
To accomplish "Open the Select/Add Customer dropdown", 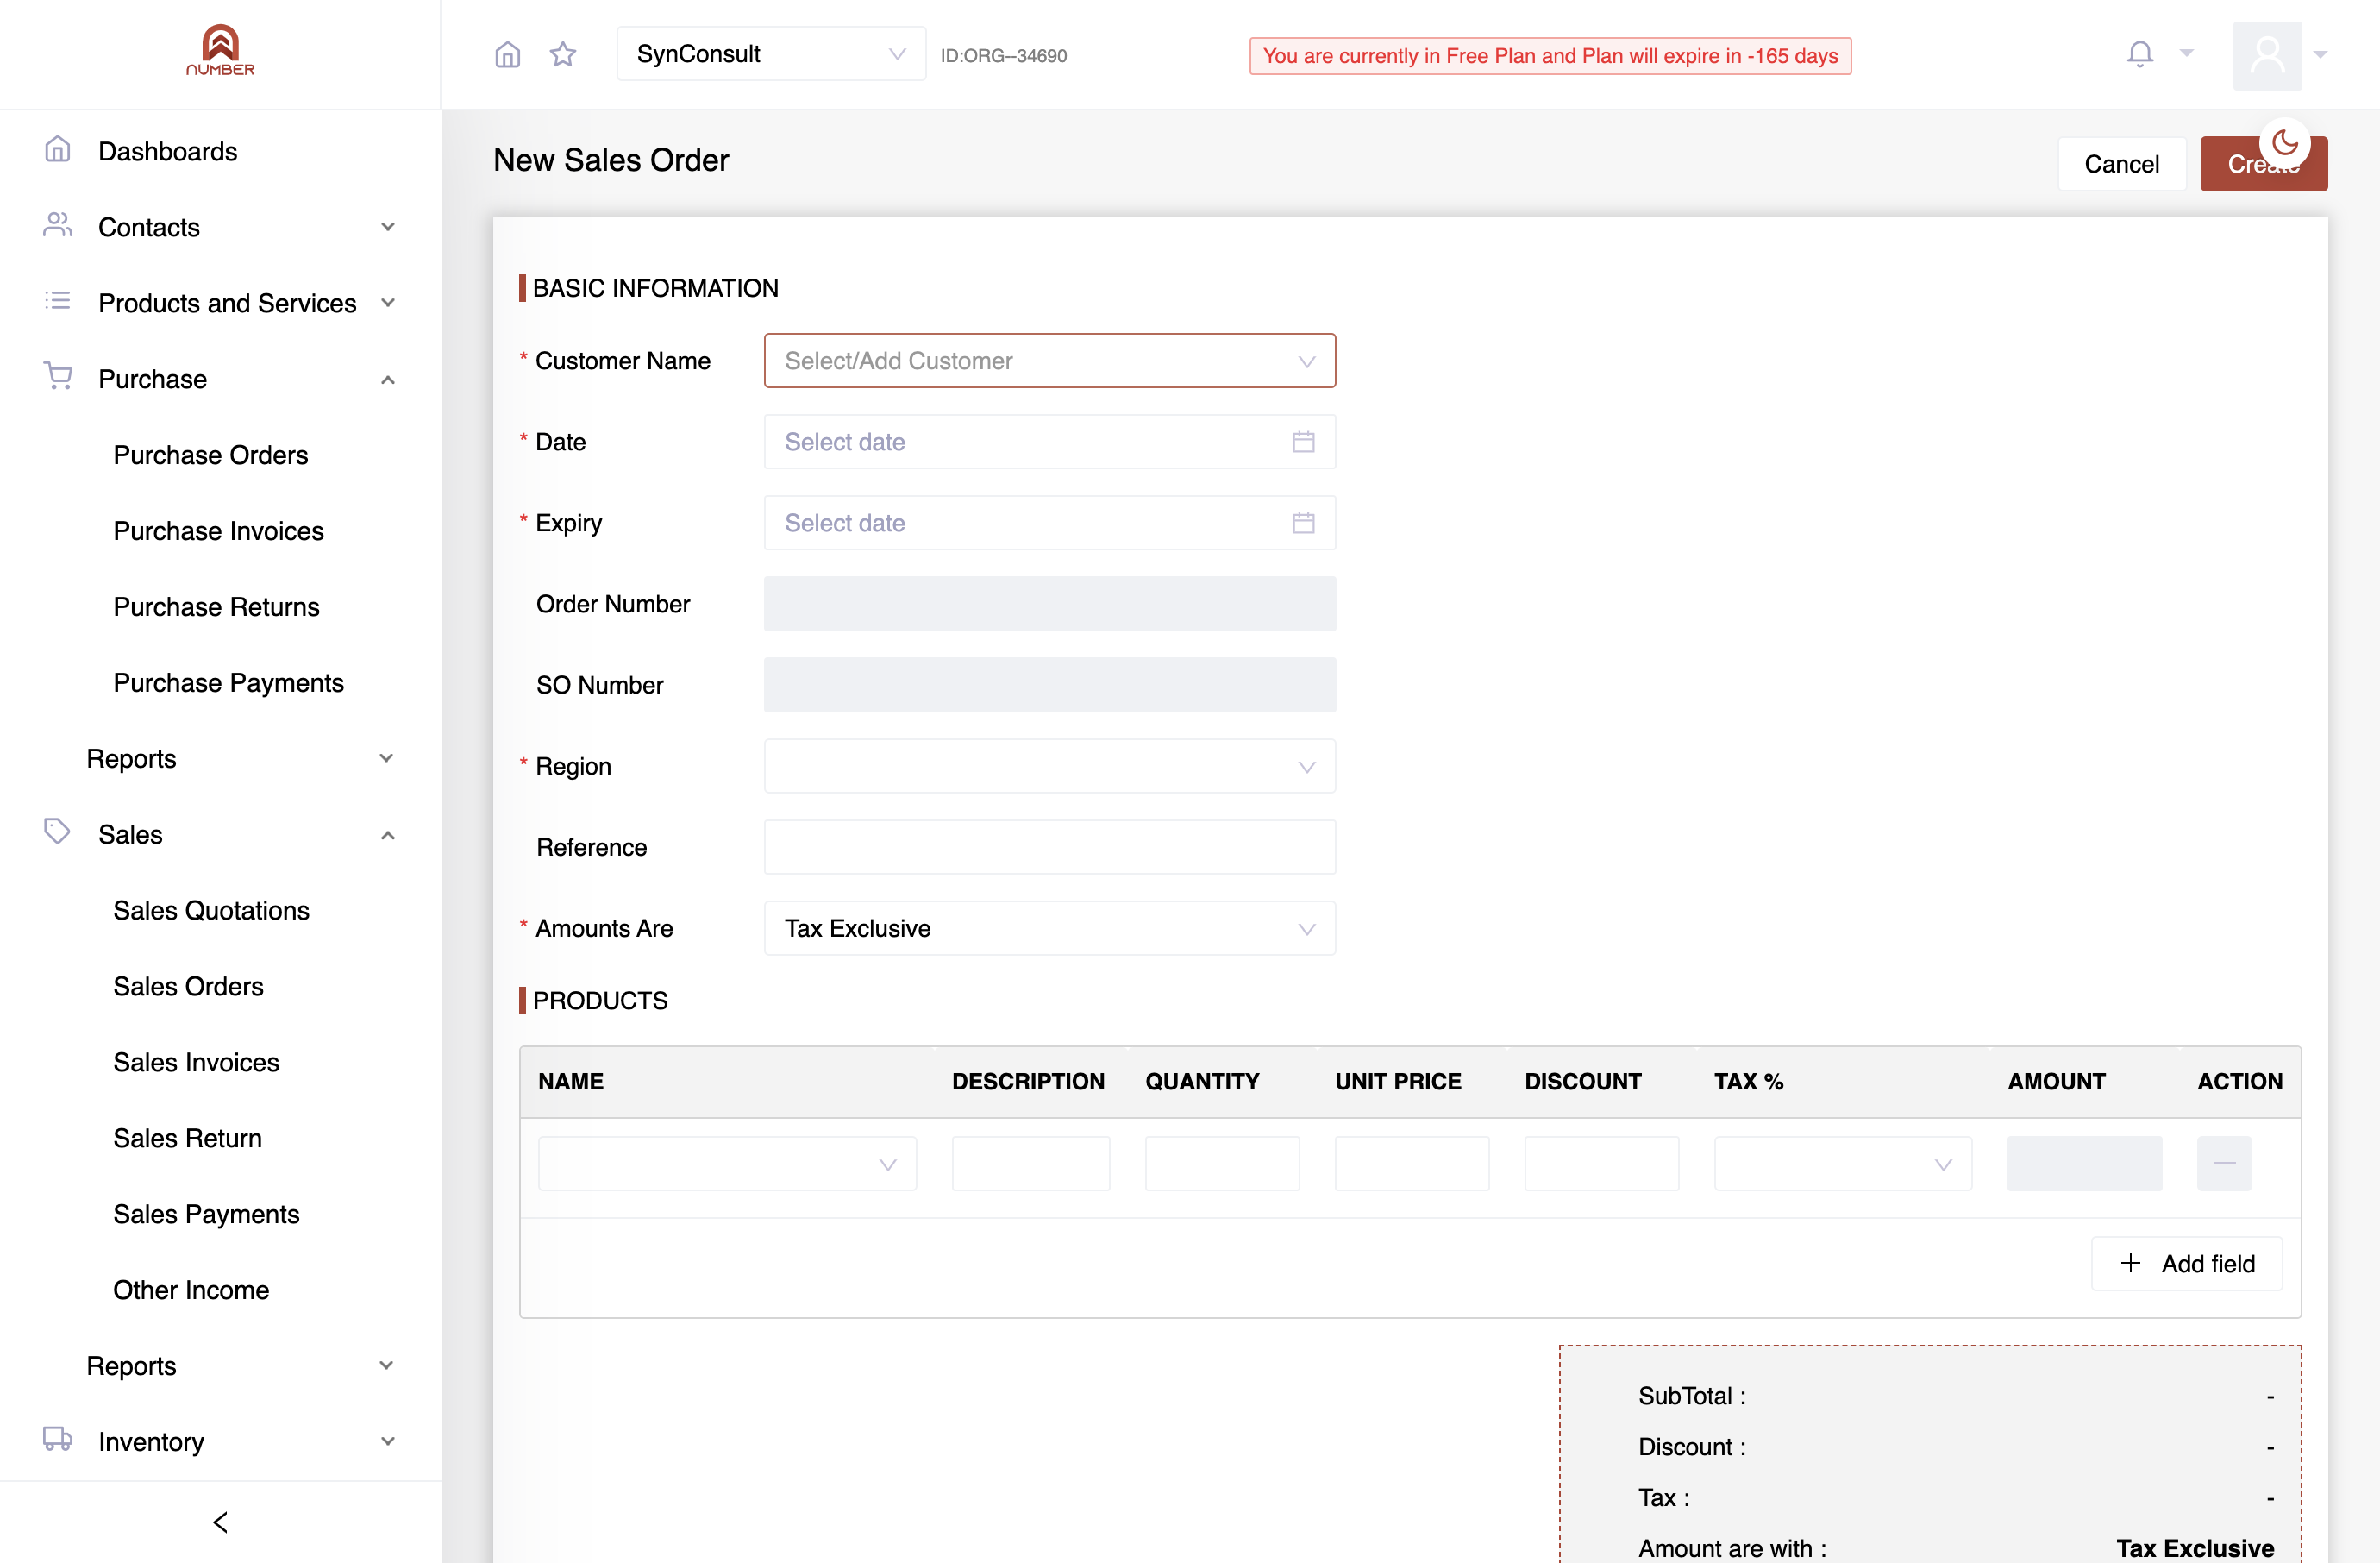I will pos(1049,361).
